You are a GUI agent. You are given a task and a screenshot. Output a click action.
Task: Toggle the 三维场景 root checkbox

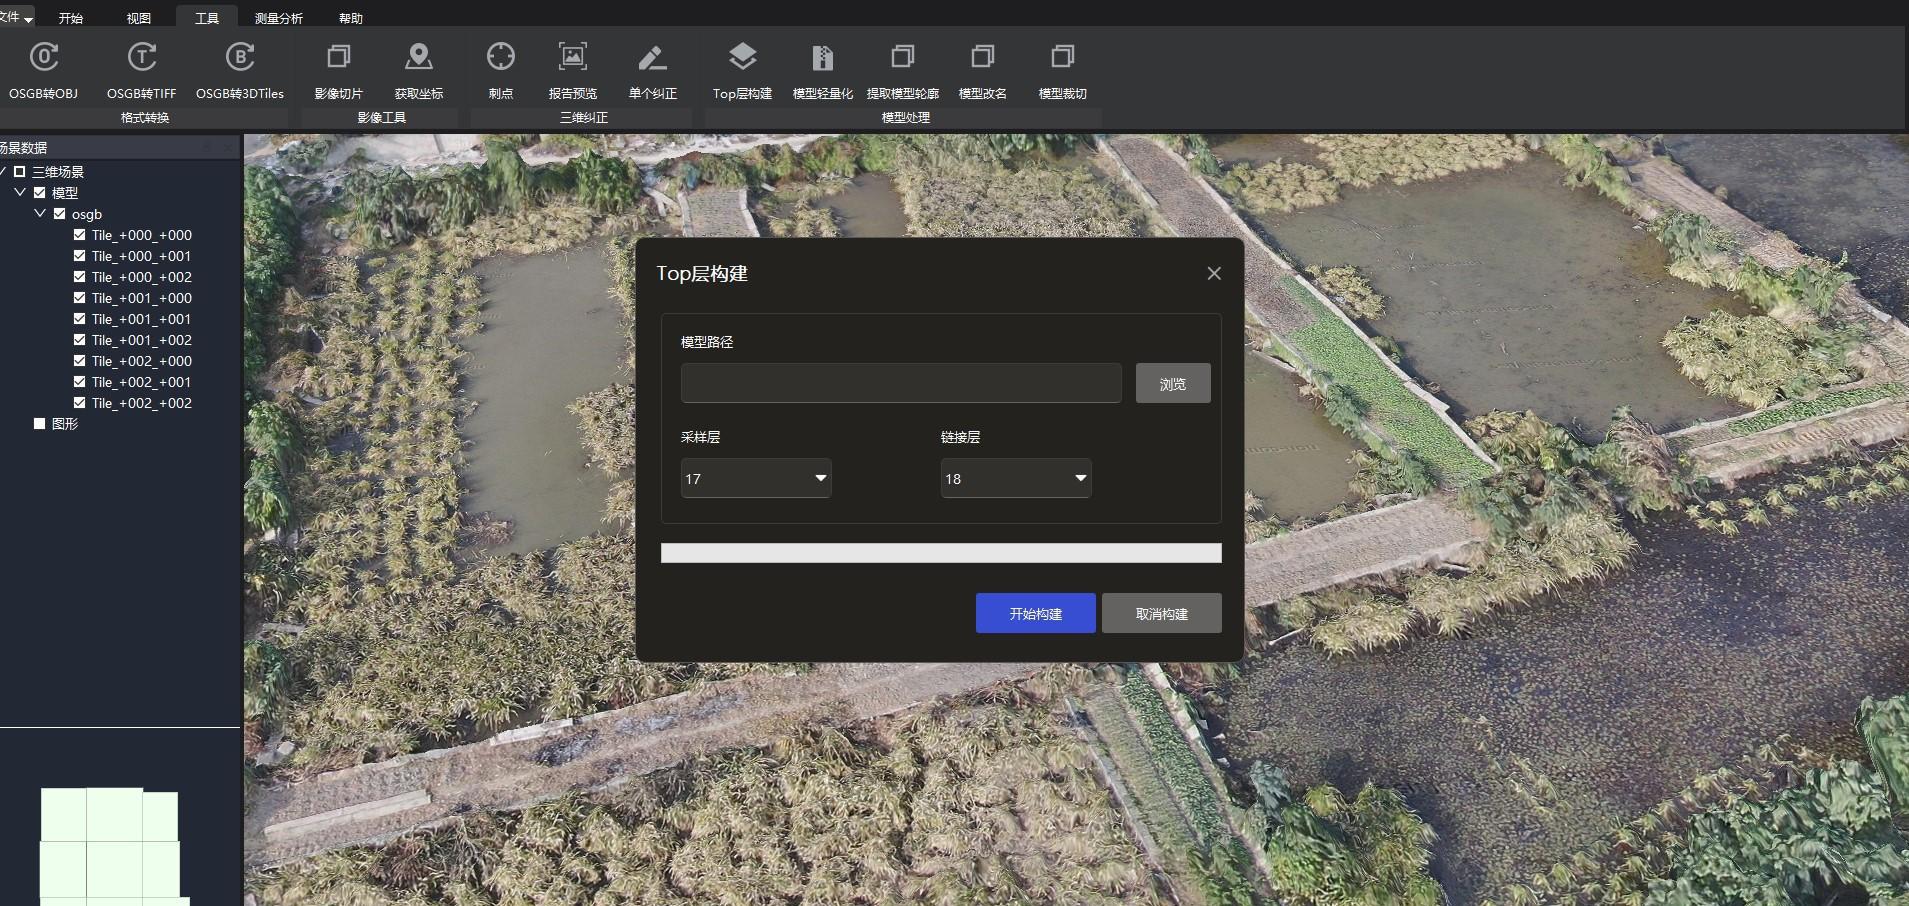[19, 172]
